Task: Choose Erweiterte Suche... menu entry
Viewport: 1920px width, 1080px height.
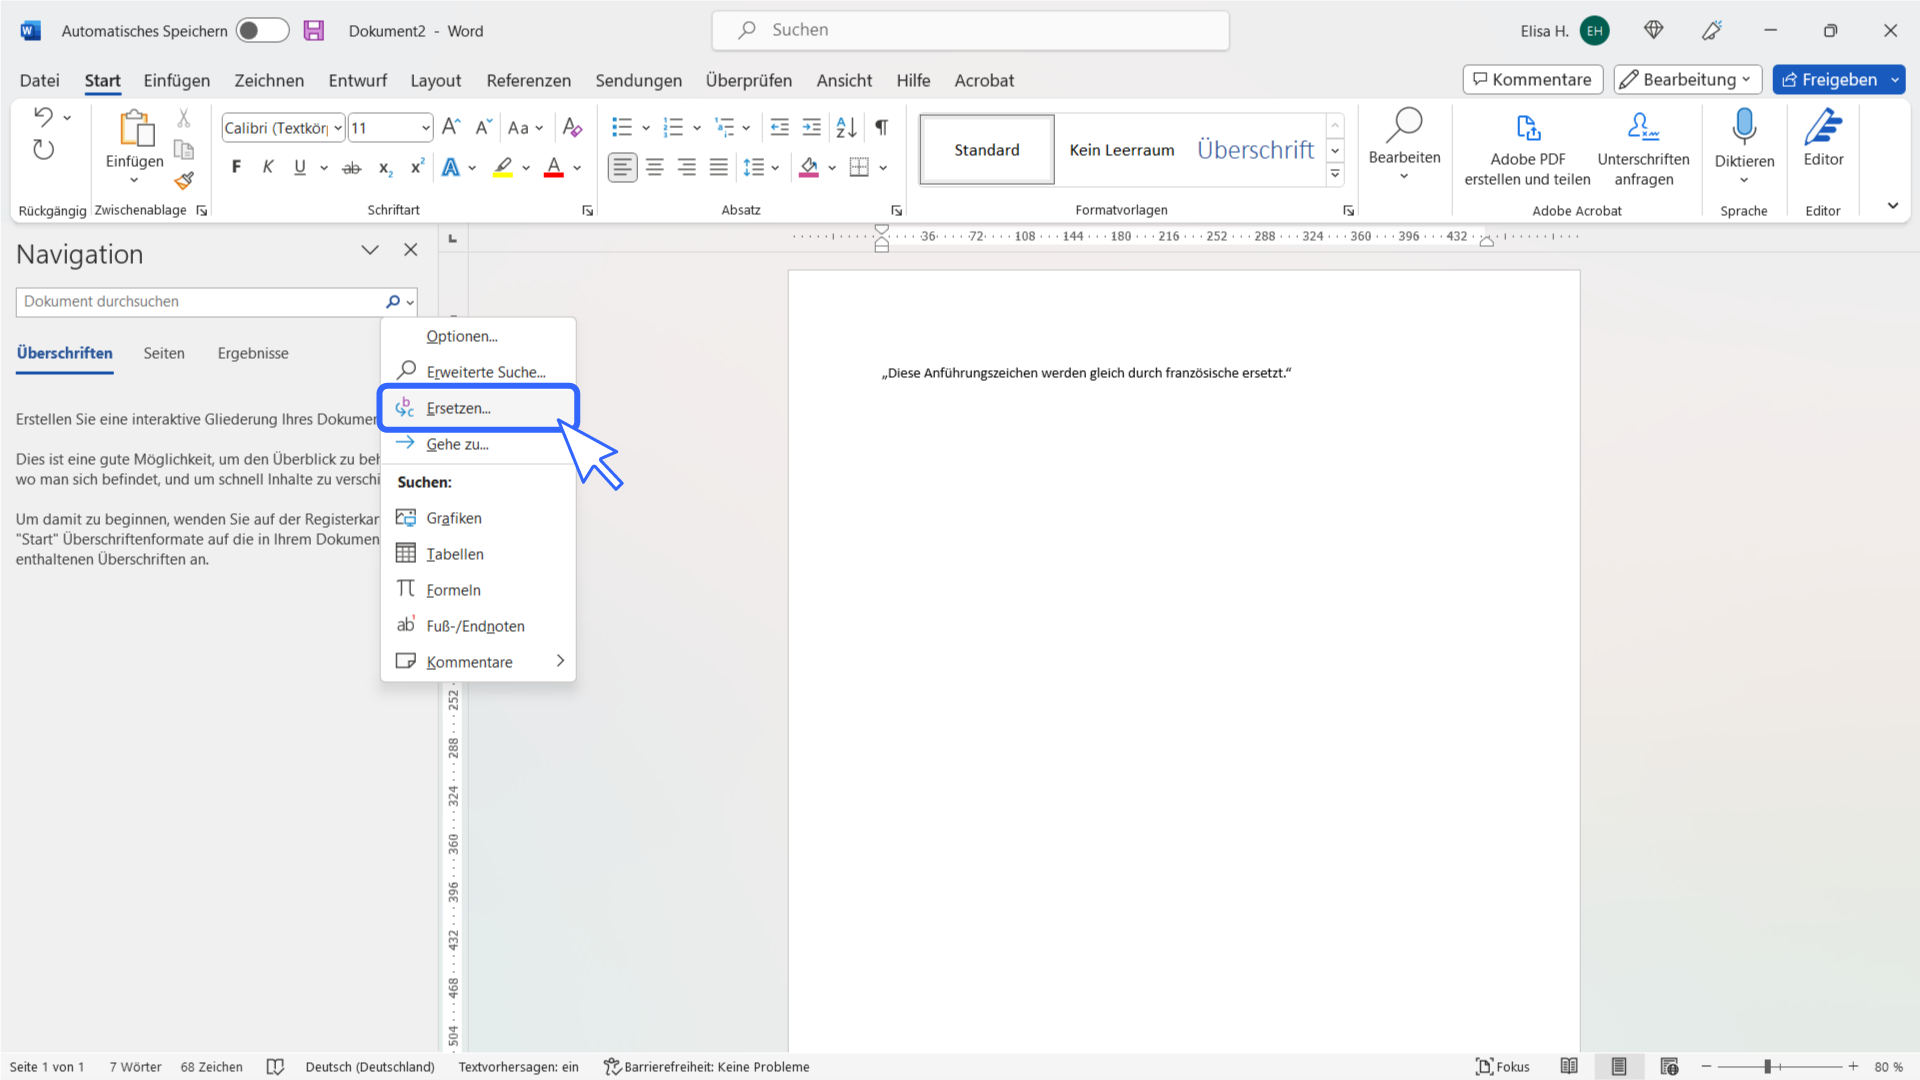Action: tap(478, 372)
